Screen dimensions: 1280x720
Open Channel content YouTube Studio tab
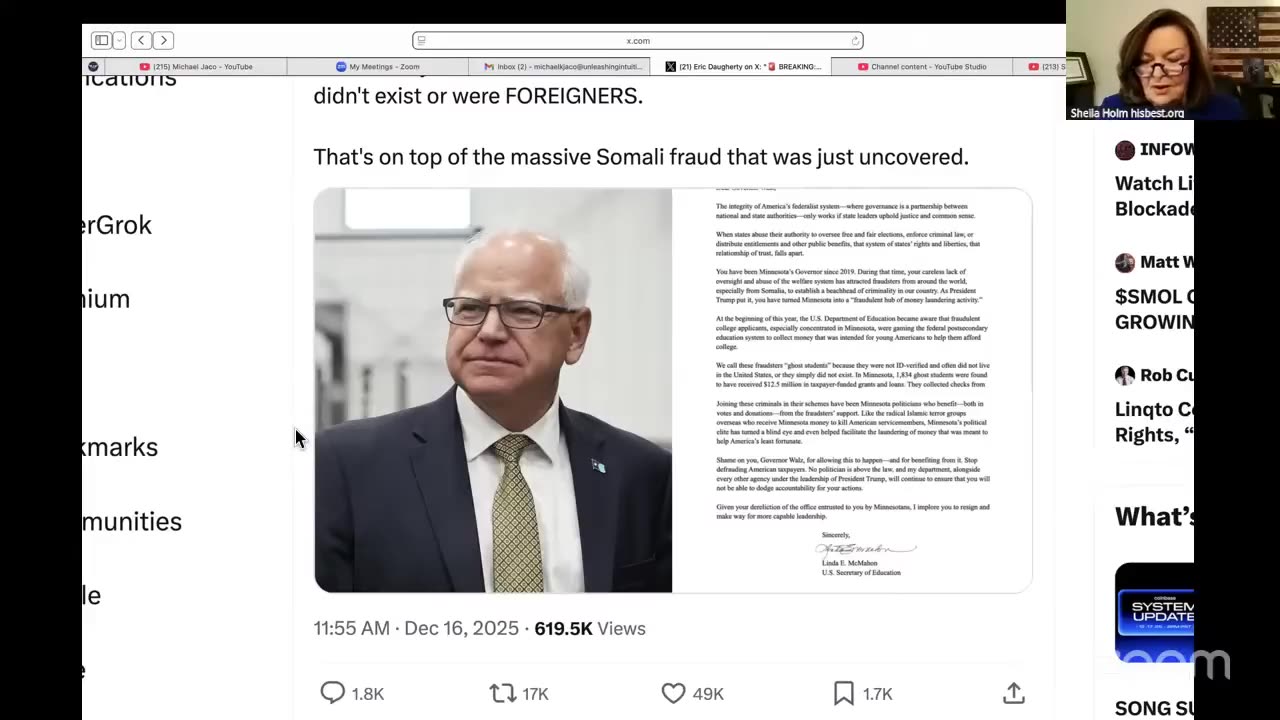922,67
